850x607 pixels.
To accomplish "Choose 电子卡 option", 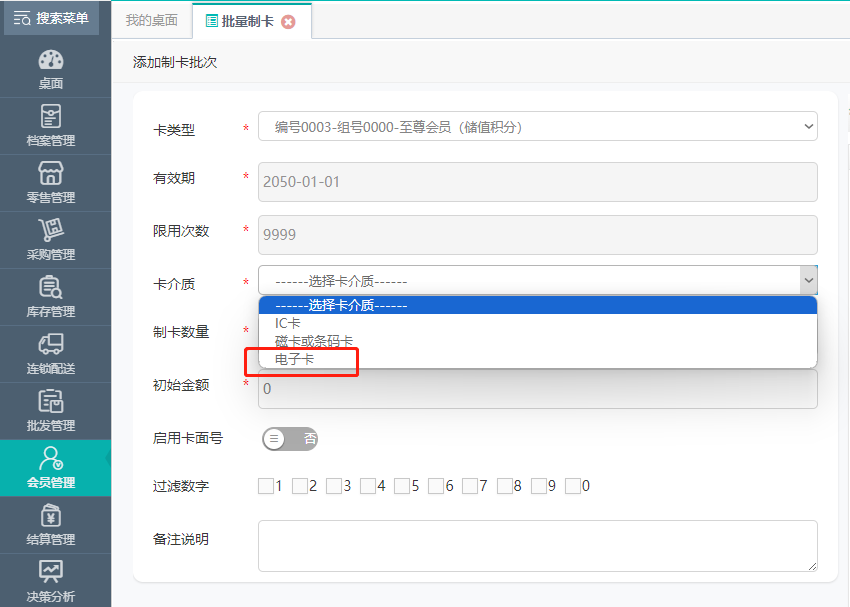I will point(538,359).
